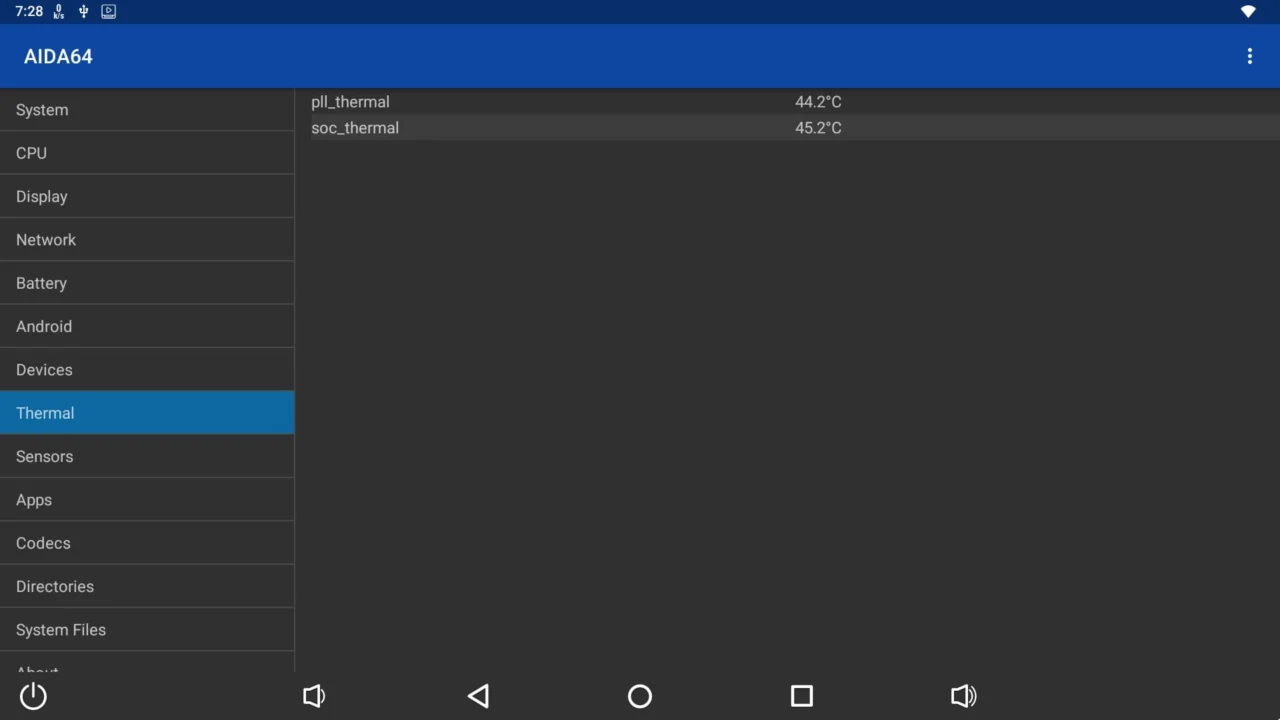Tap the home circle navigation icon
The height and width of the screenshot is (720, 1280).
[x=640, y=695]
